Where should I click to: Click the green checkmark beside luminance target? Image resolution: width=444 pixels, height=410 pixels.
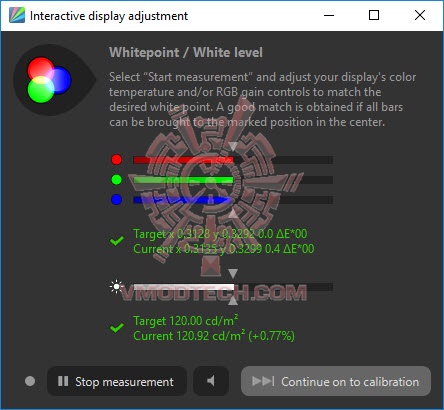(x=117, y=328)
